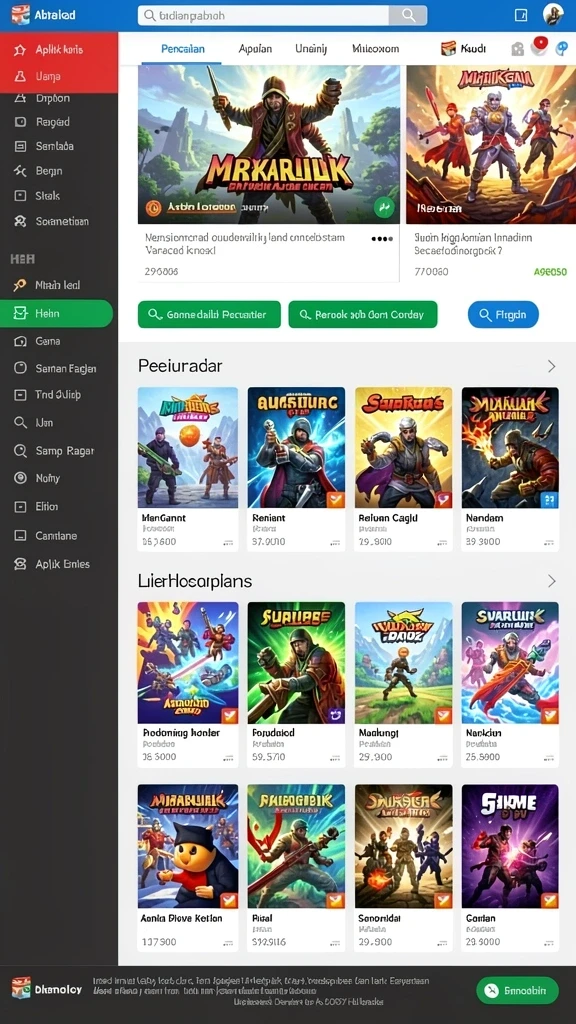Click the blue 'Flrgdn' button
Image resolution: width=576 pixels, height=1024 pixels.
[504, 315]
